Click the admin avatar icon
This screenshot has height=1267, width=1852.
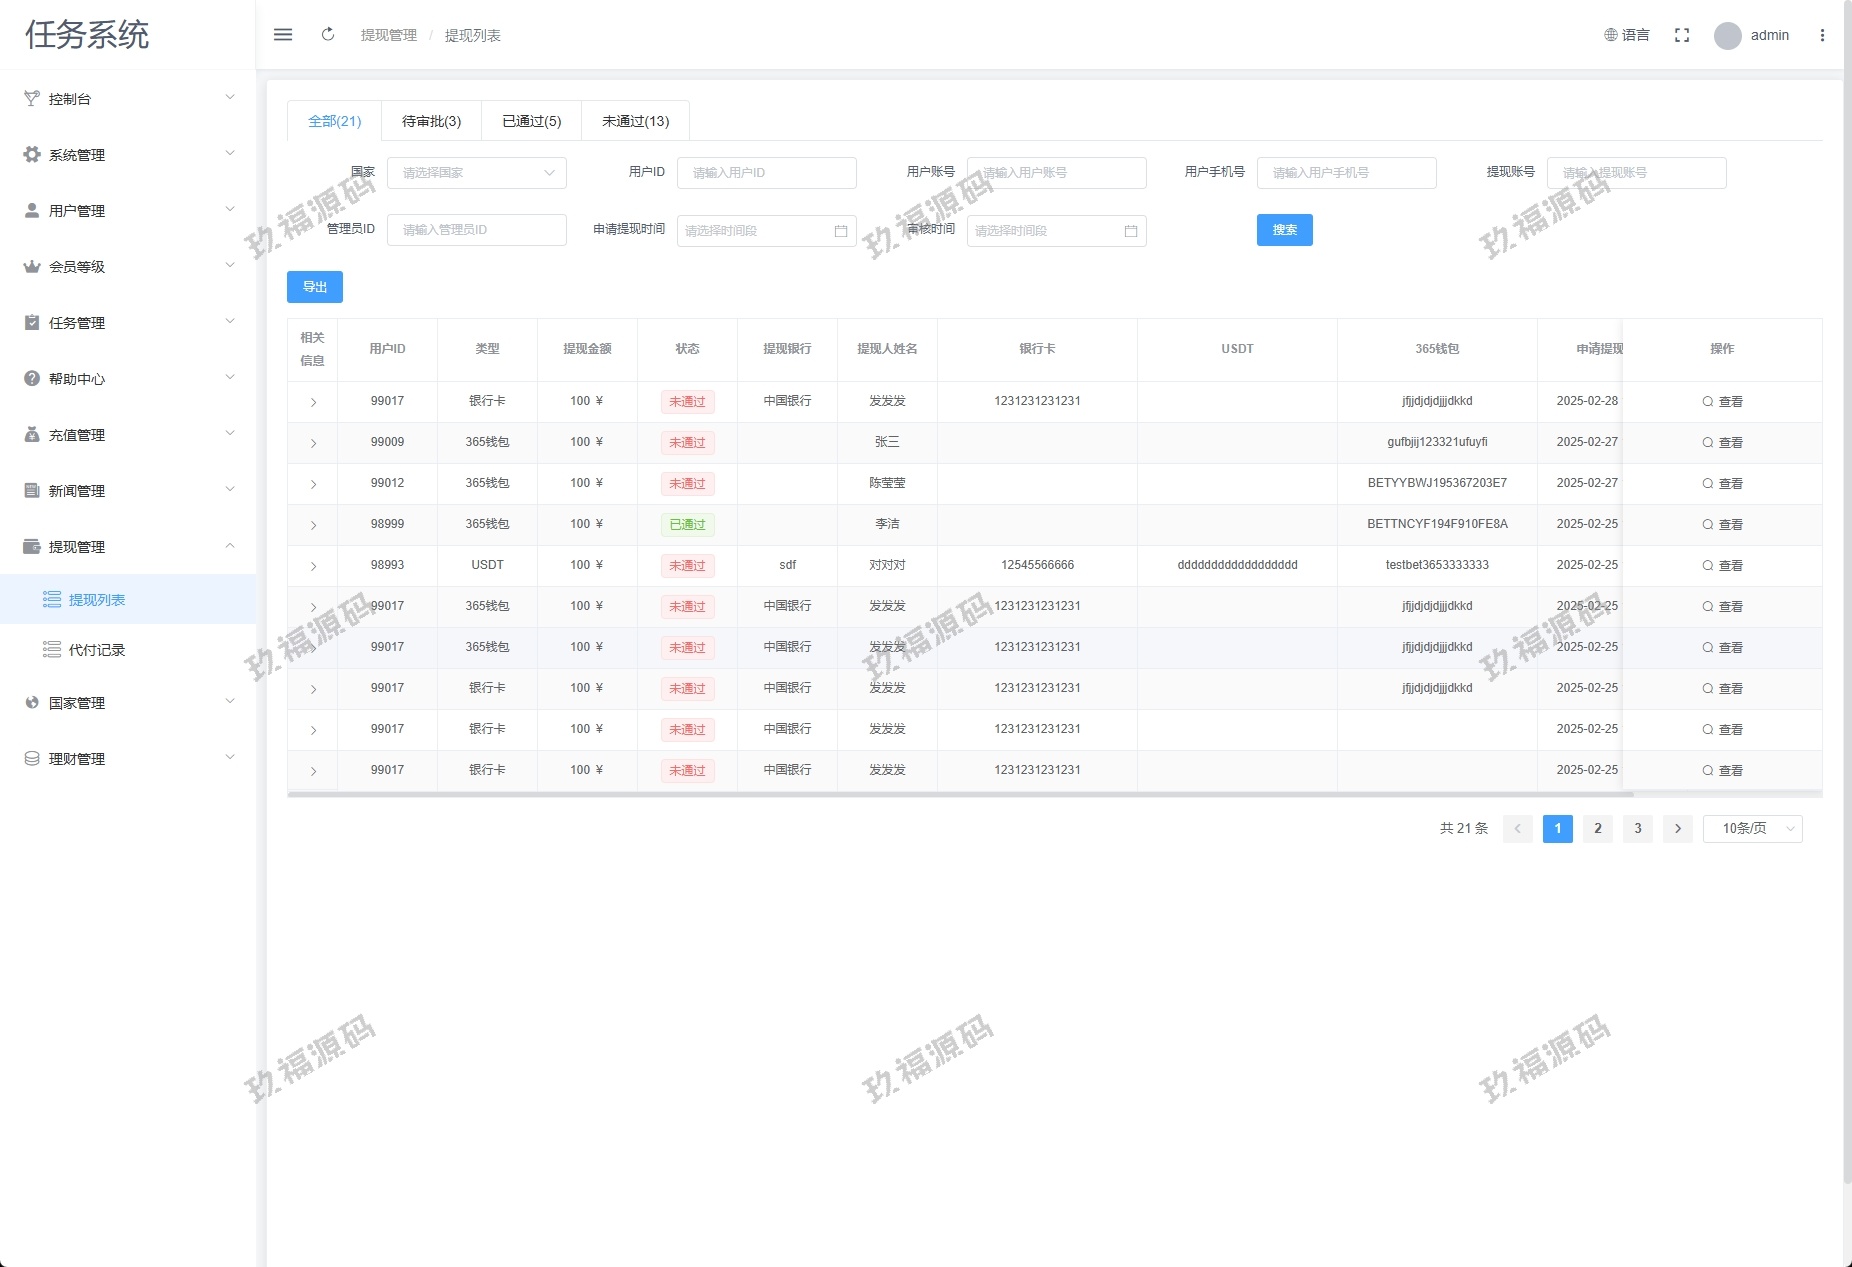coord(1727,36)
